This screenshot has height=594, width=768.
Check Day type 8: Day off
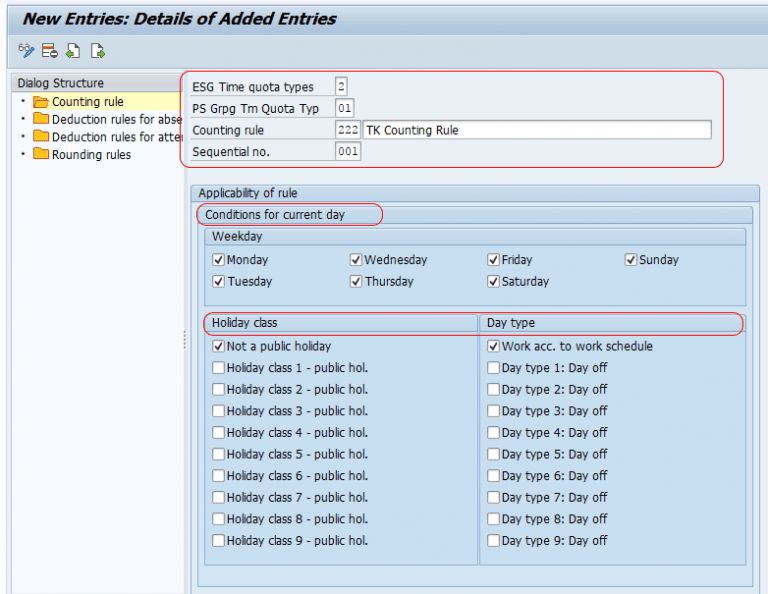pyautogui.click(x=493, y=519)
